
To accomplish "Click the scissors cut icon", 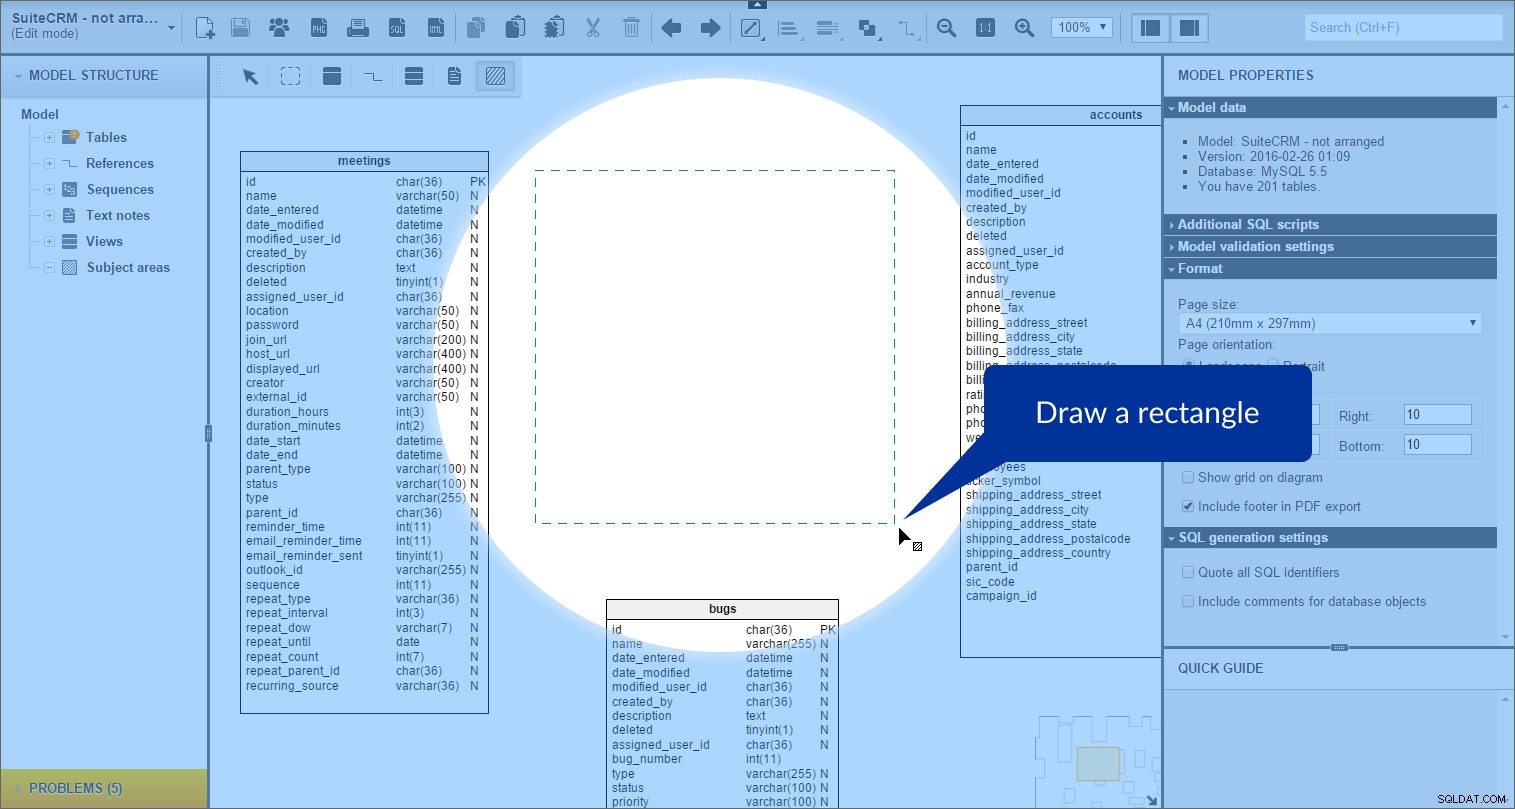I will point(593,28).
